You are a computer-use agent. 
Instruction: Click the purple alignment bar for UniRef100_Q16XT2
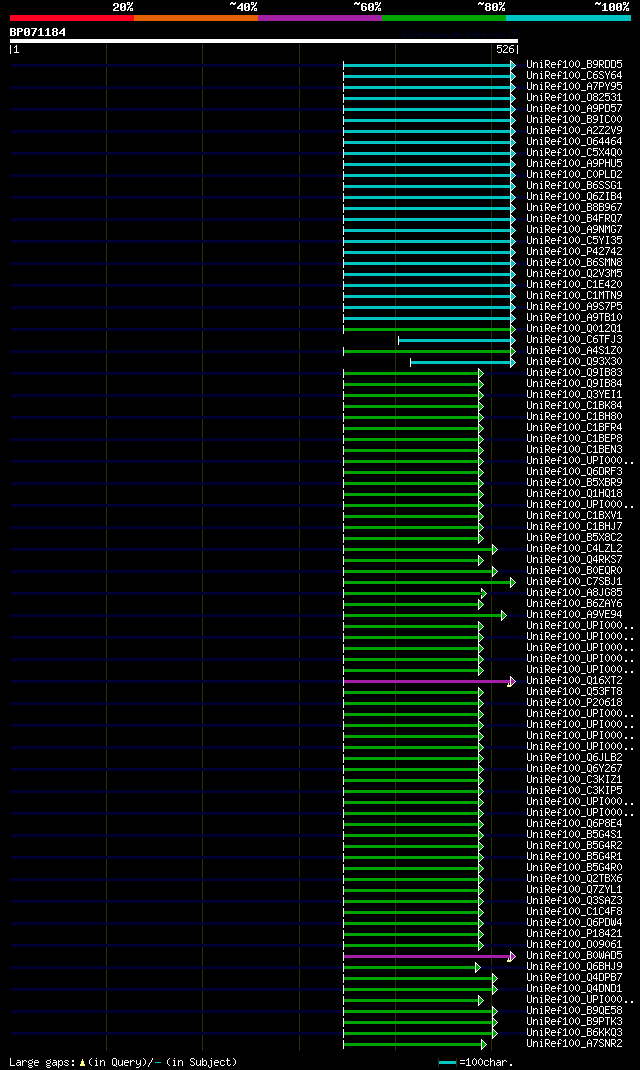pos(429,681)
